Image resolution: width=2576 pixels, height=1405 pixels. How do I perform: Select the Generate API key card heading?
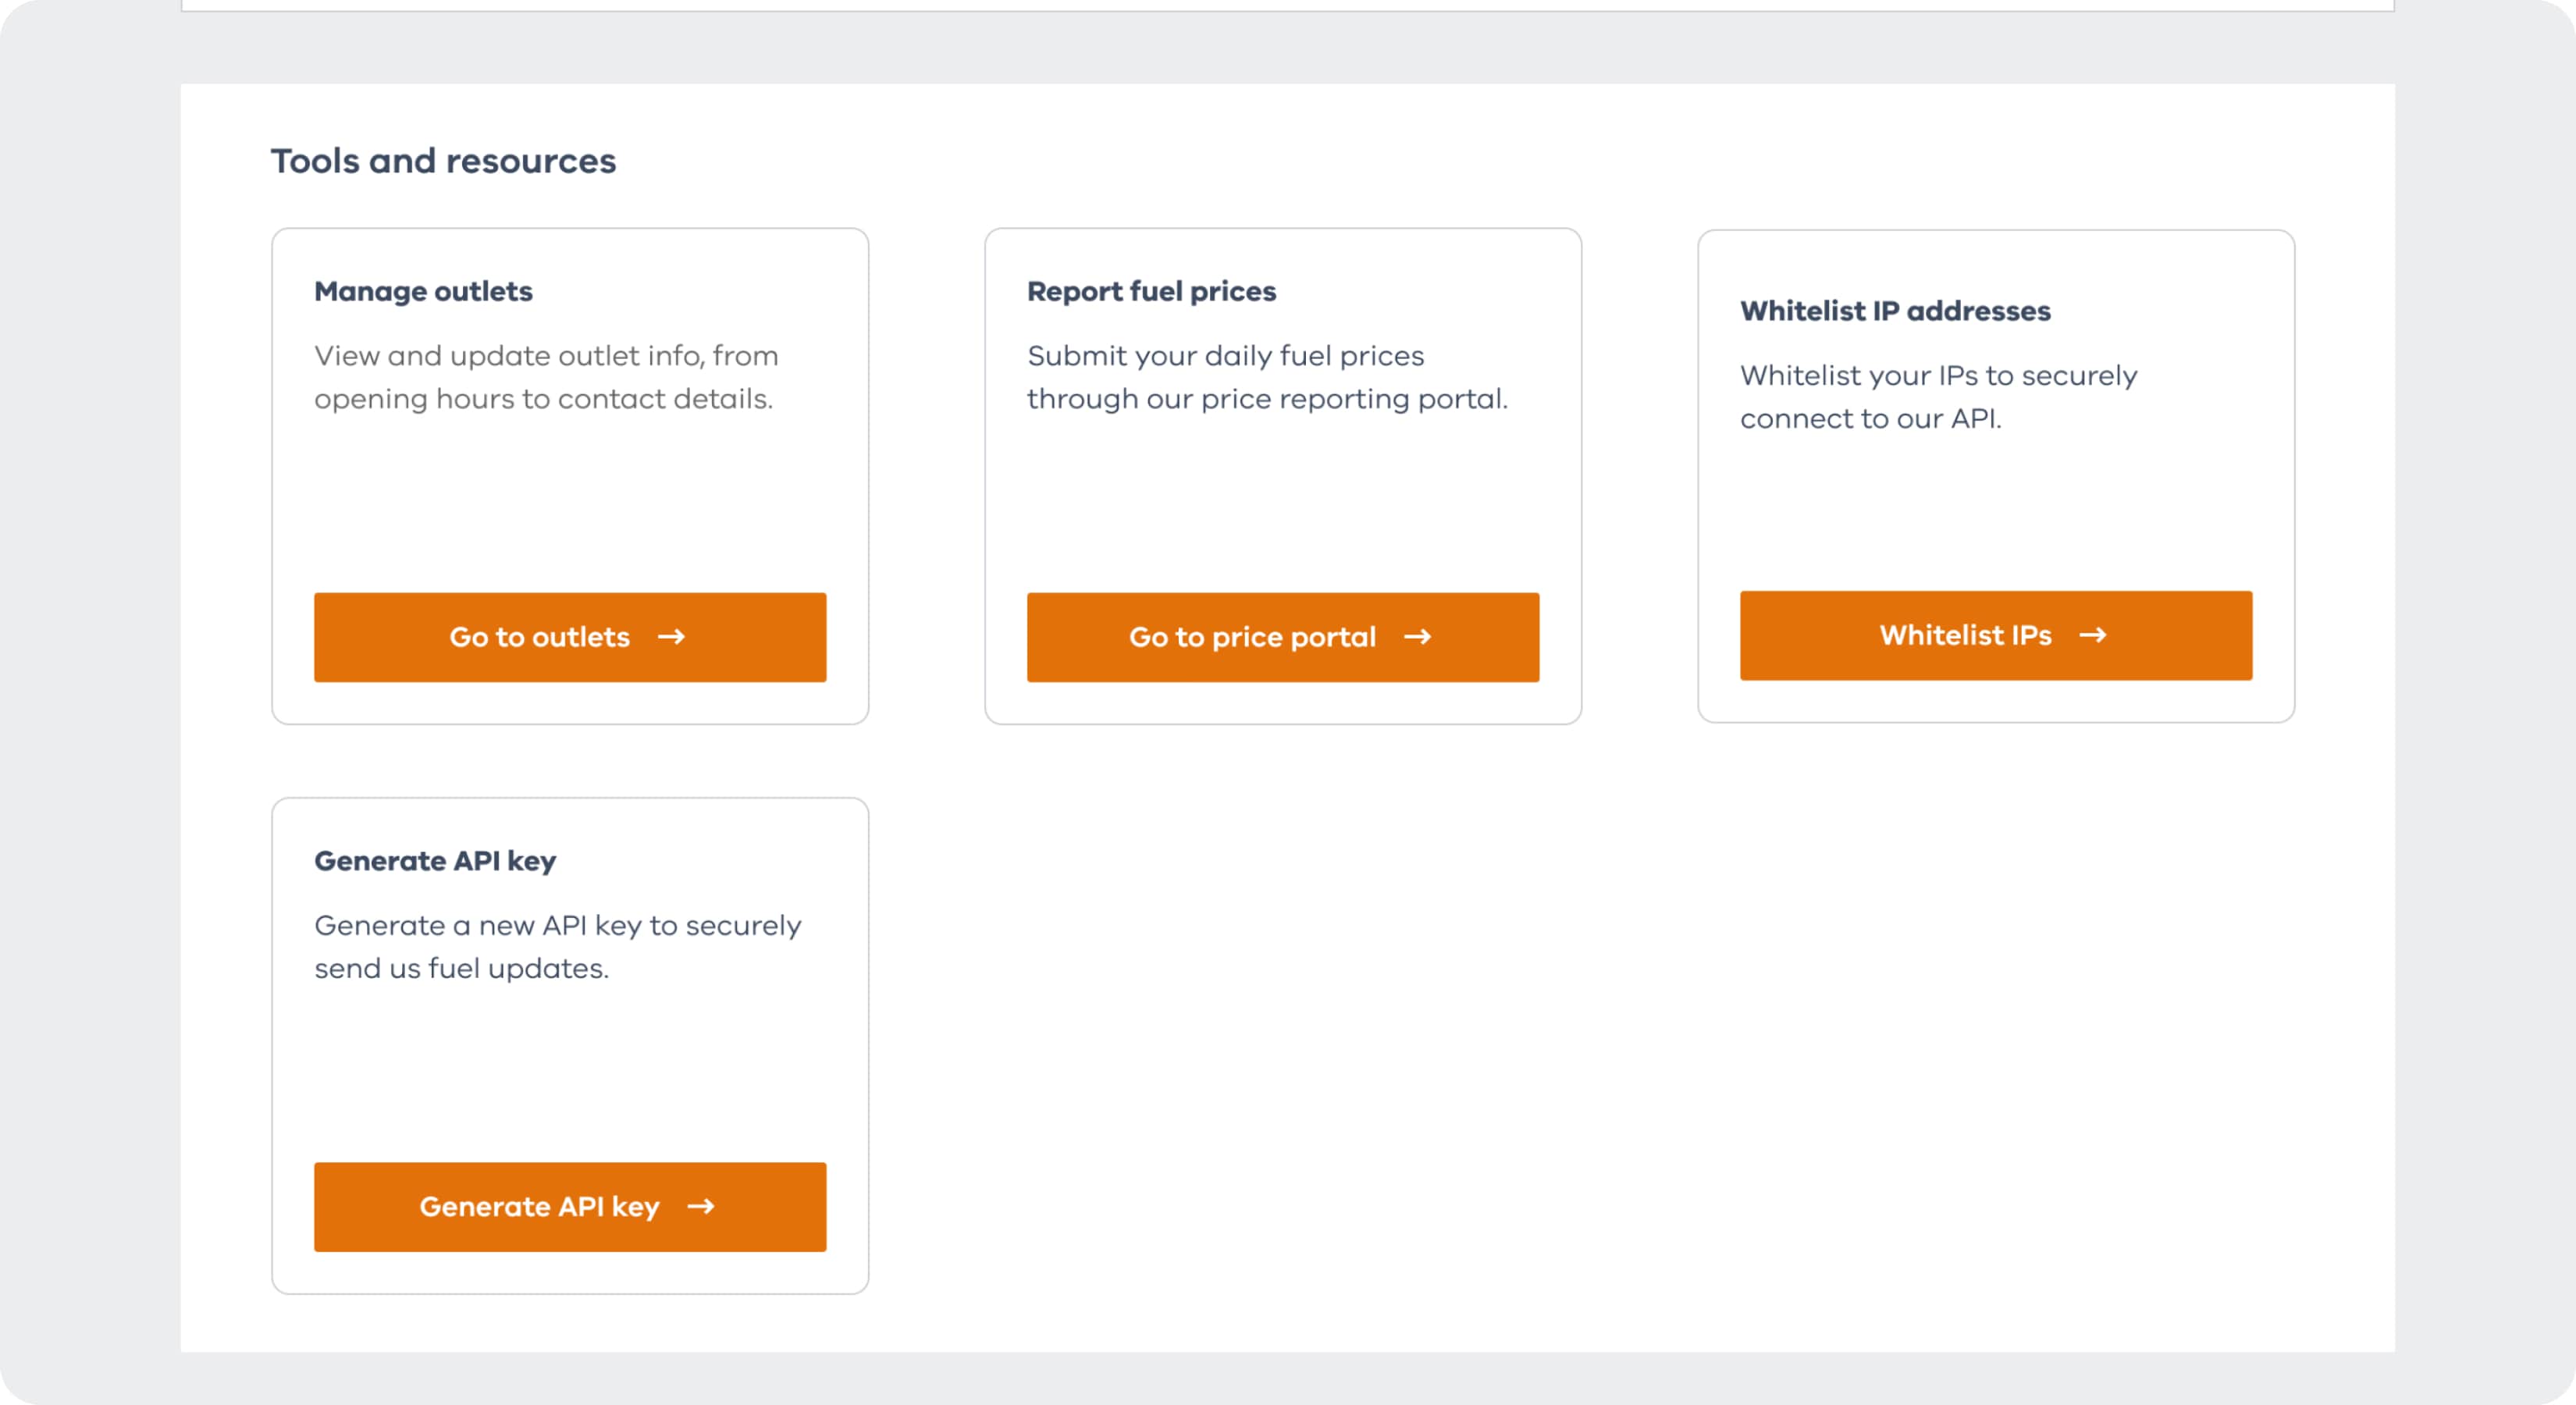coord(435,861)
